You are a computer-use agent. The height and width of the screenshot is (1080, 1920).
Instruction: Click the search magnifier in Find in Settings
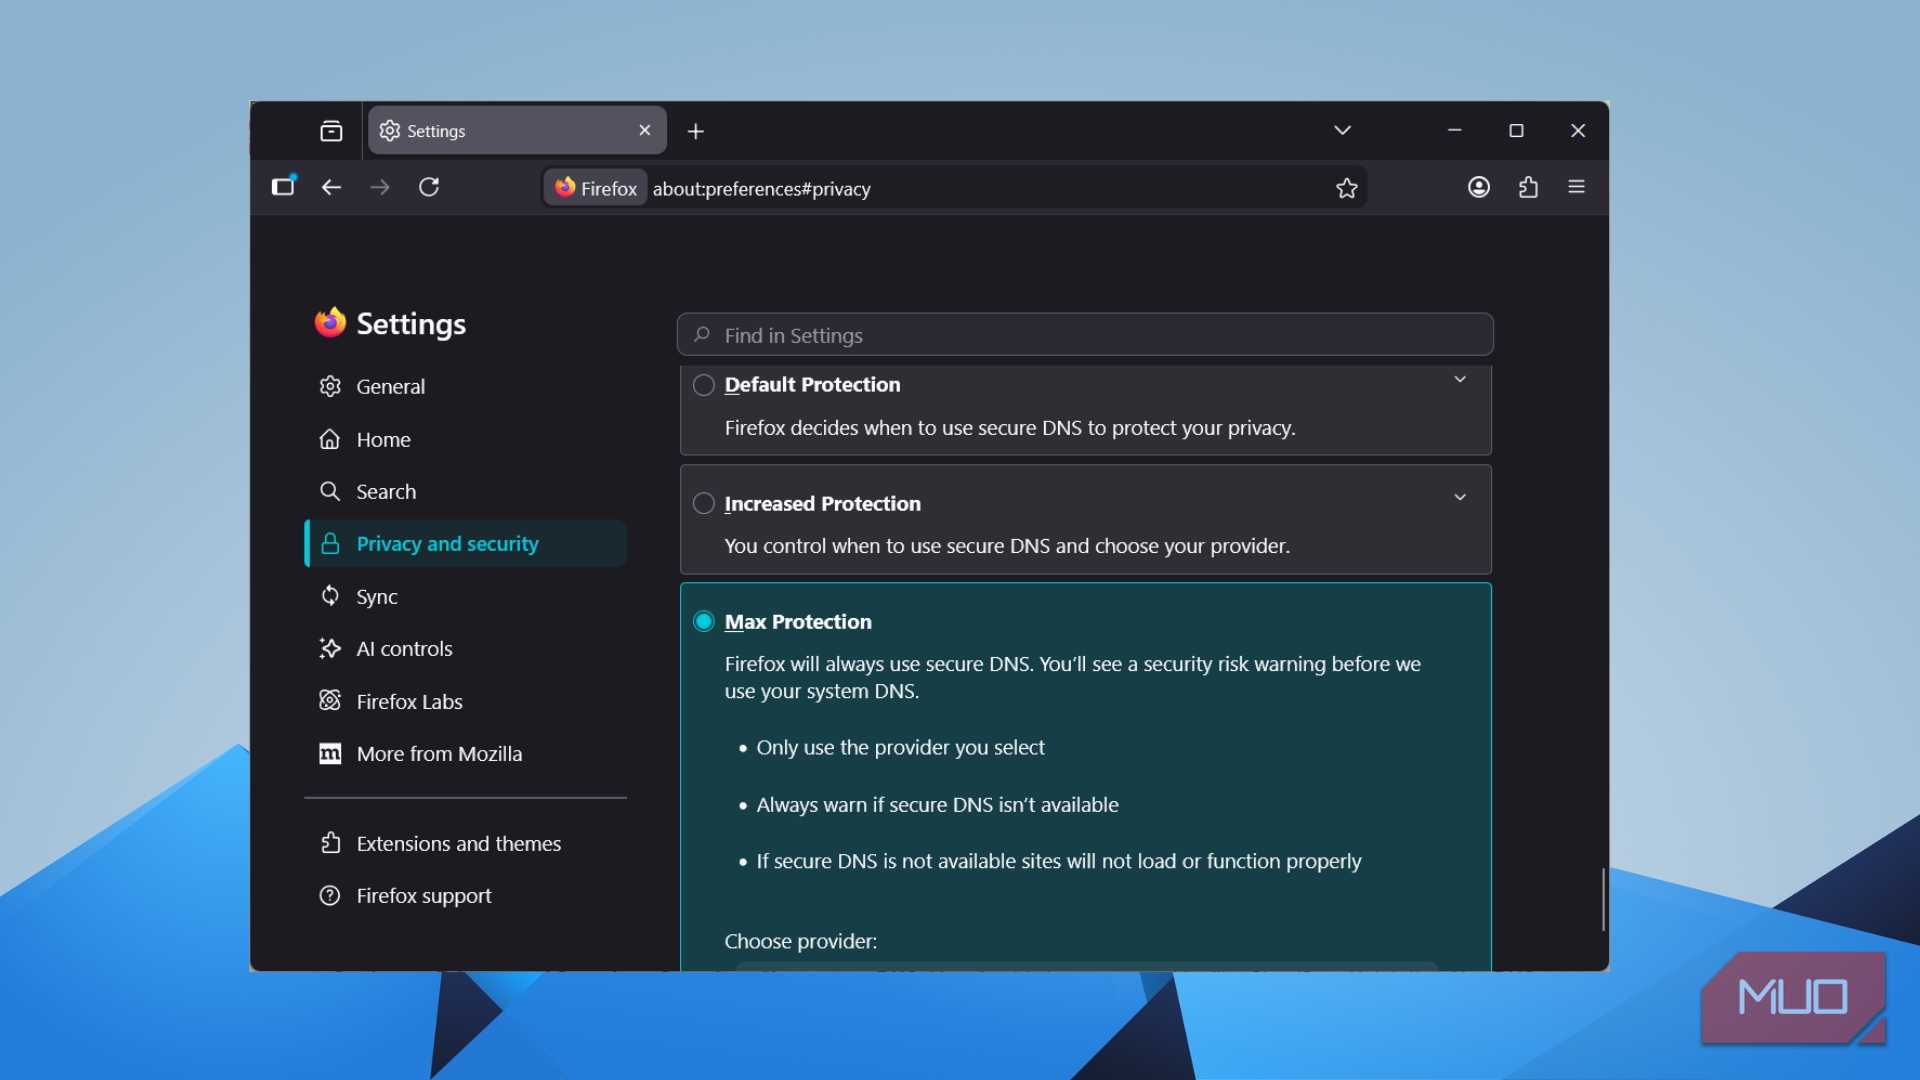click(x=702, y=335)
